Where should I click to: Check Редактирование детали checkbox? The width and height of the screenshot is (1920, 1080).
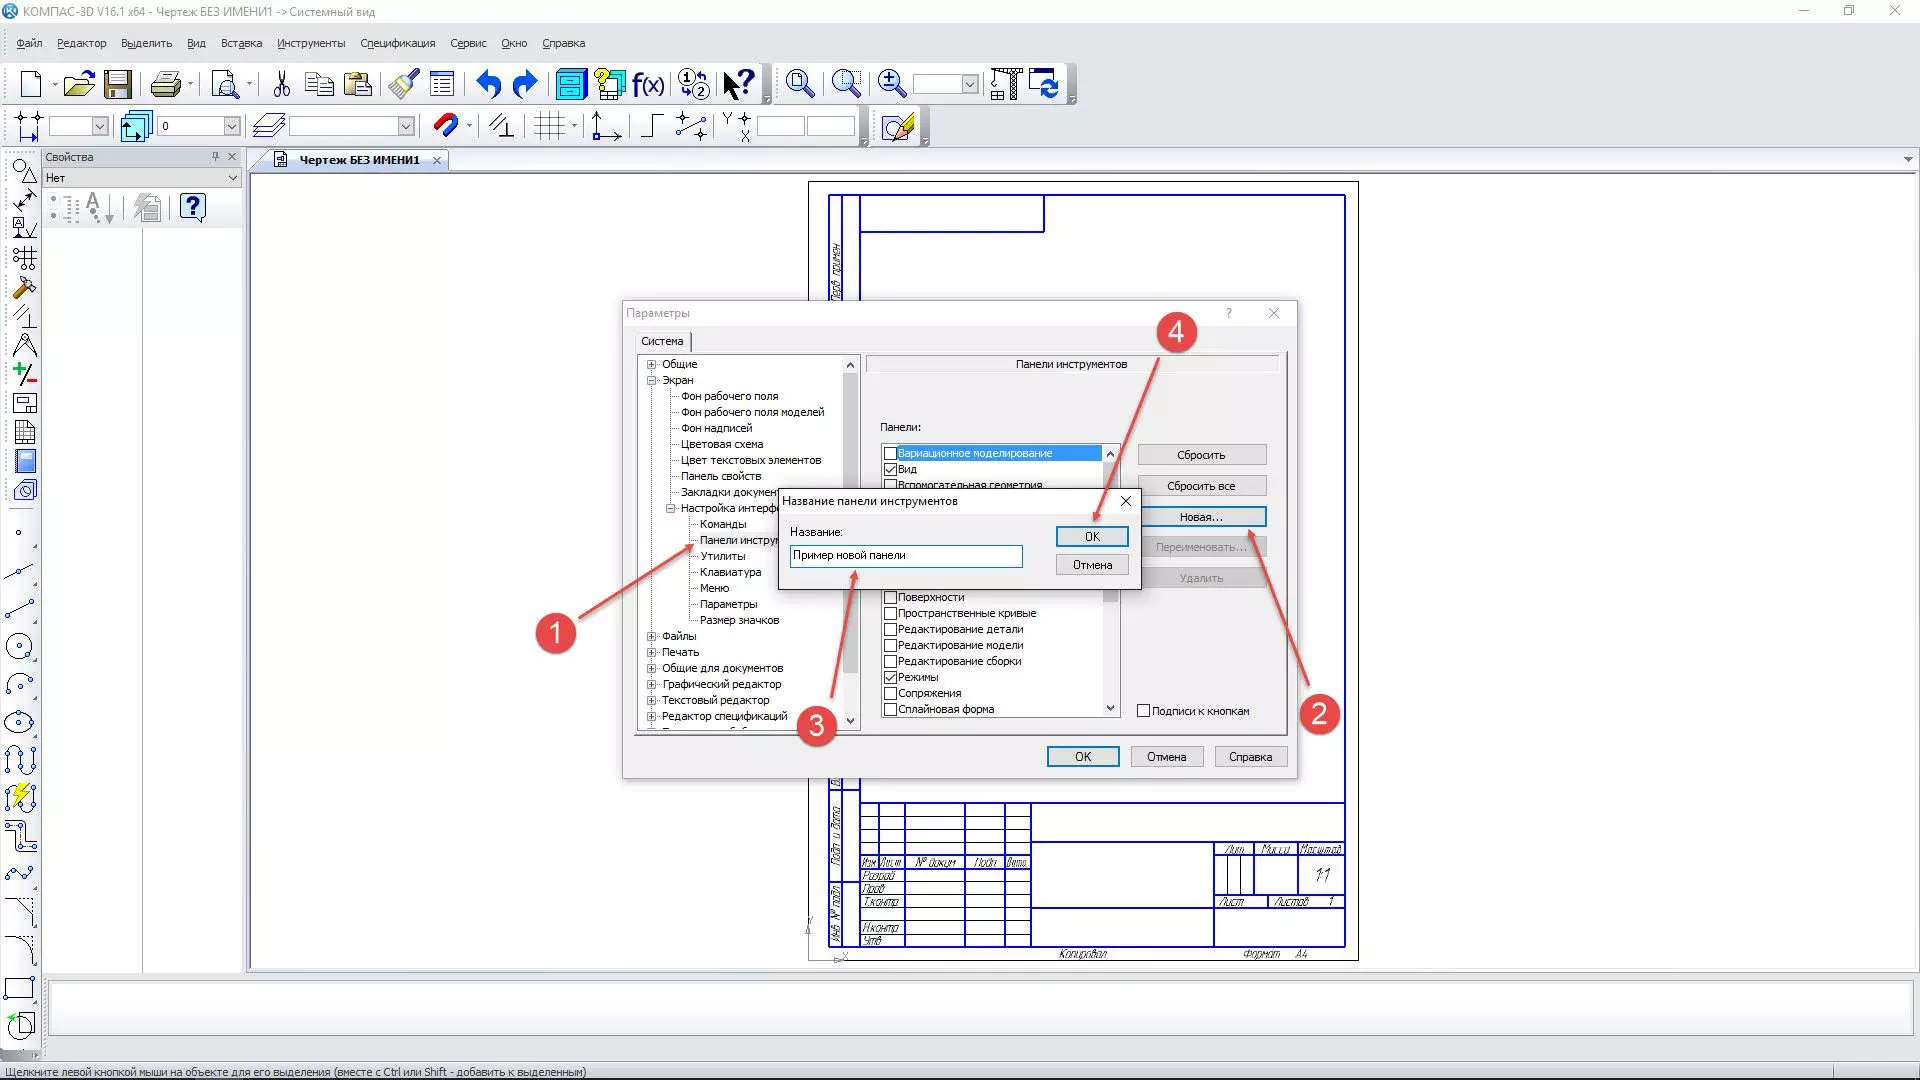pos(890,630)
